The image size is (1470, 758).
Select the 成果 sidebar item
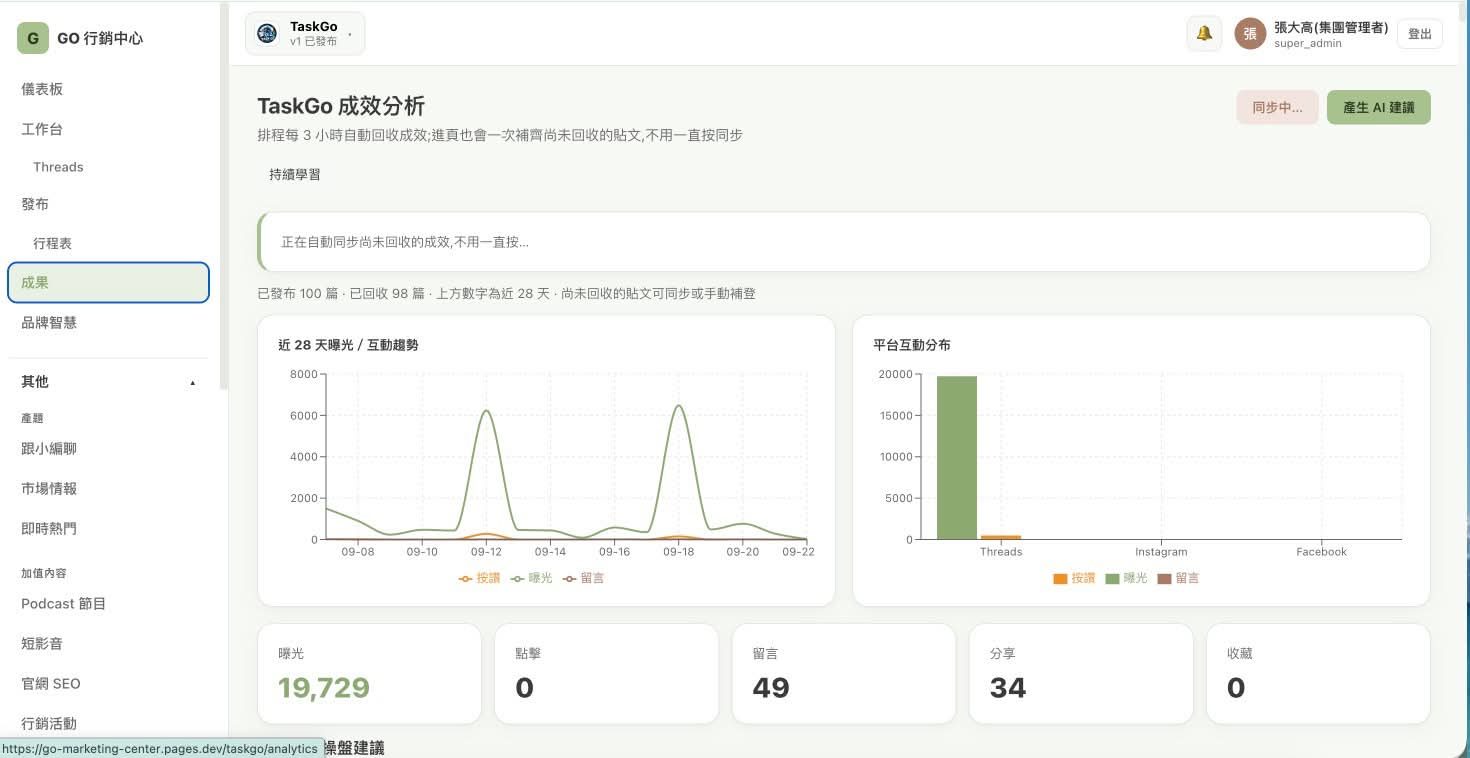(x=108, y=282)
